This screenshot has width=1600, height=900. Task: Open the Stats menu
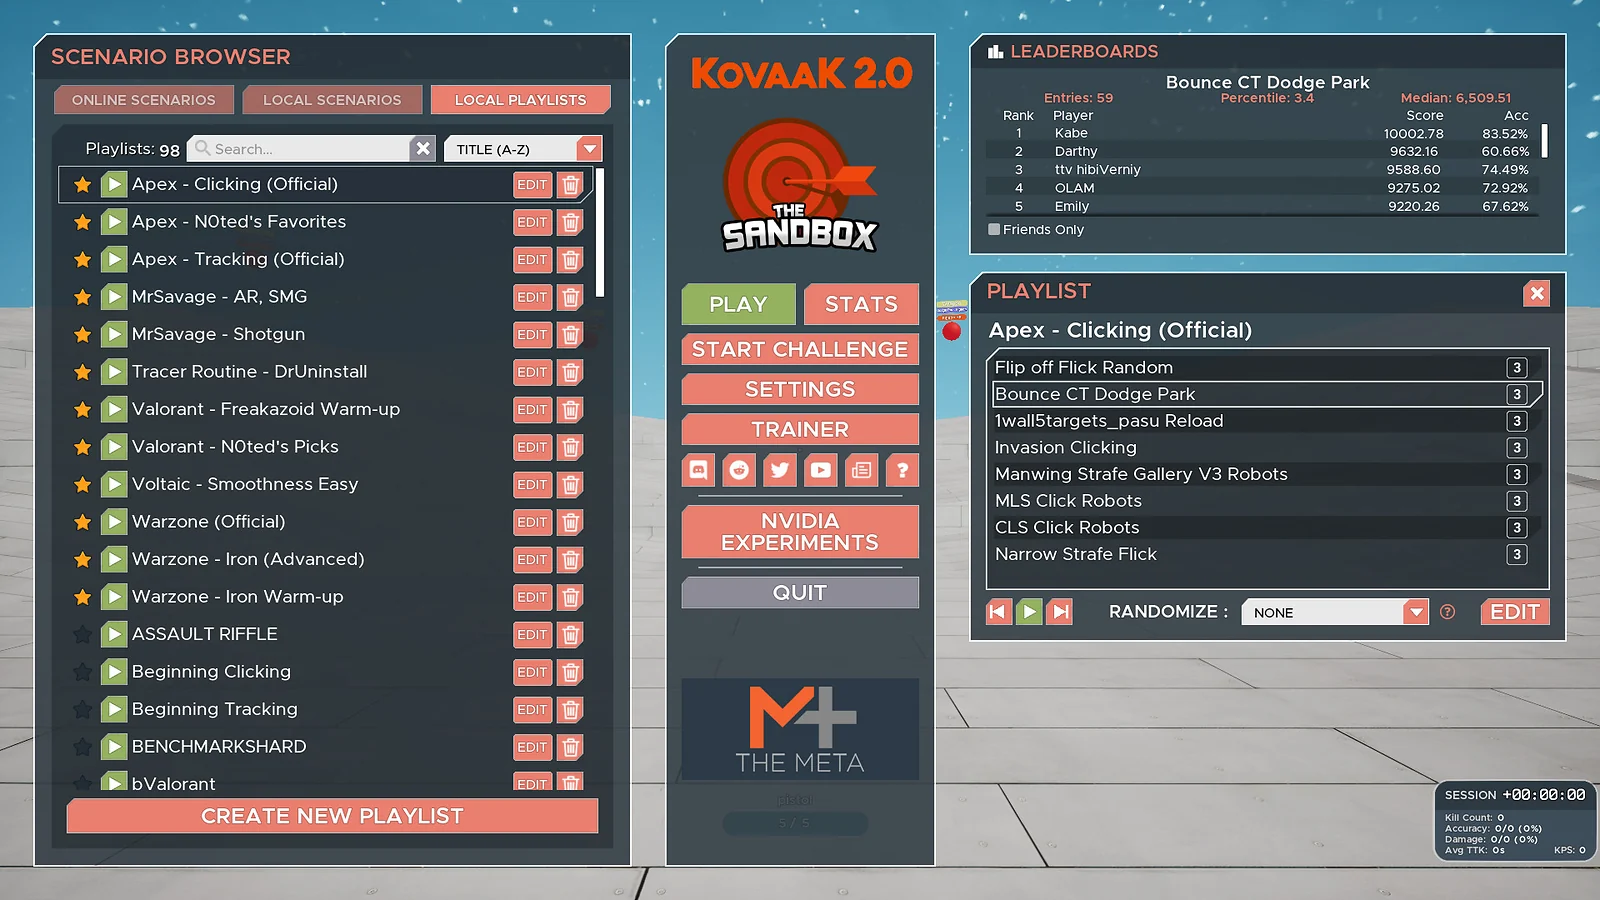[861, 304]
